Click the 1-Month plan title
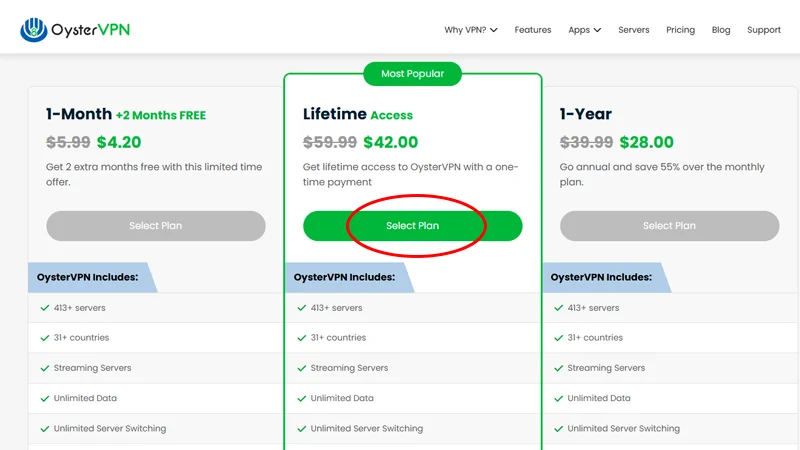This screenshot has width=800, height=450. (x=79, y=114)
